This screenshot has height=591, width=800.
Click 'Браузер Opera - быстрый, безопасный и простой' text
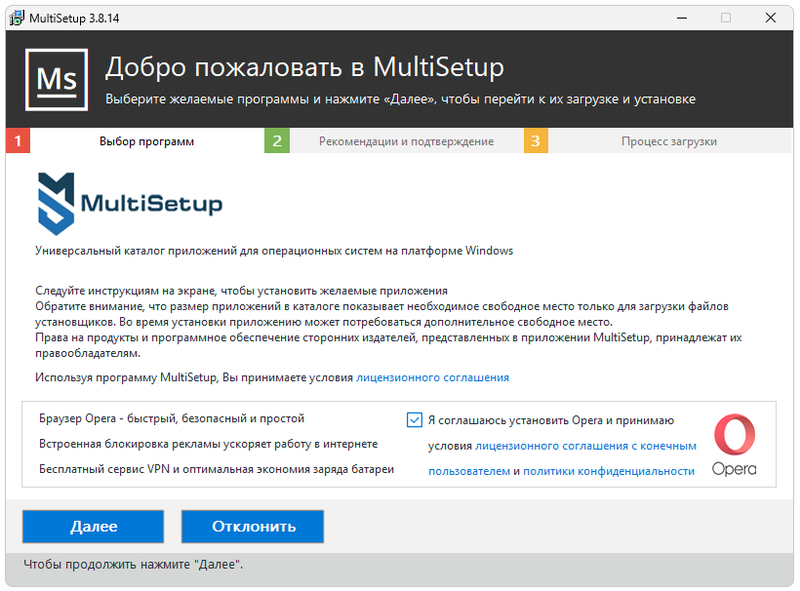coord(171,418)
